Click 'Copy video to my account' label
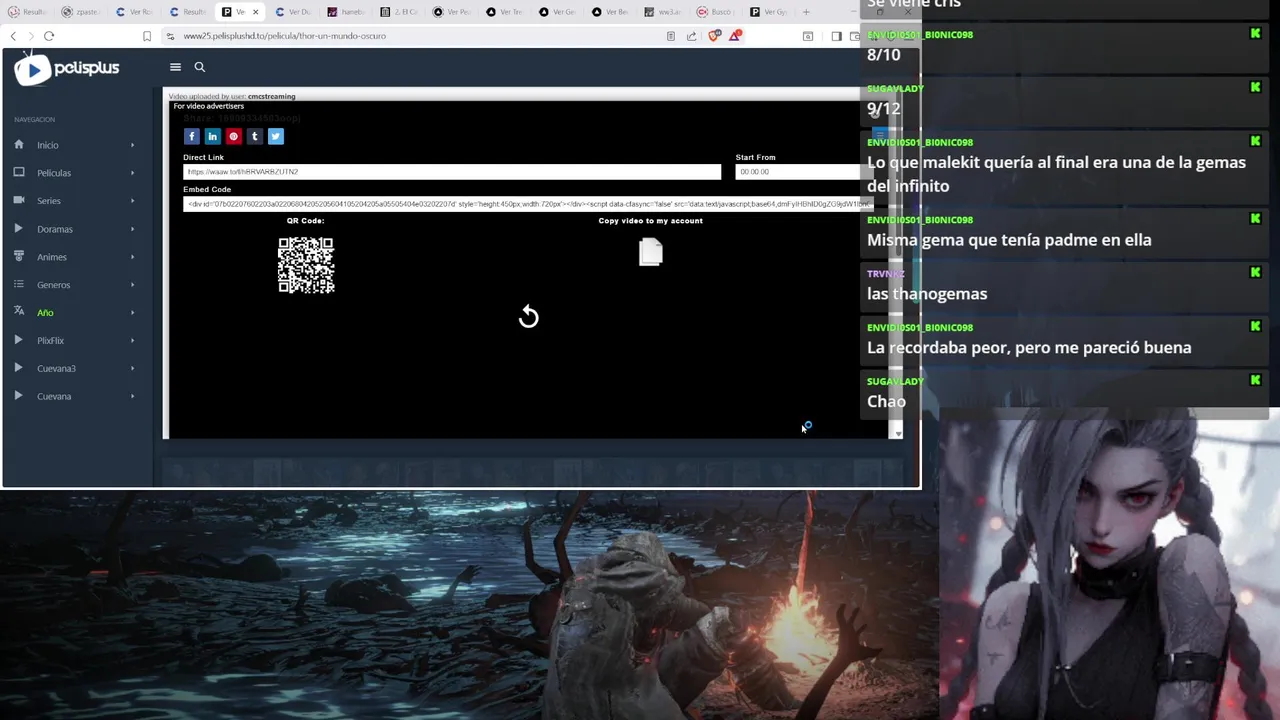The height and width of the screenshot is (720, 1280). point(651,221)
